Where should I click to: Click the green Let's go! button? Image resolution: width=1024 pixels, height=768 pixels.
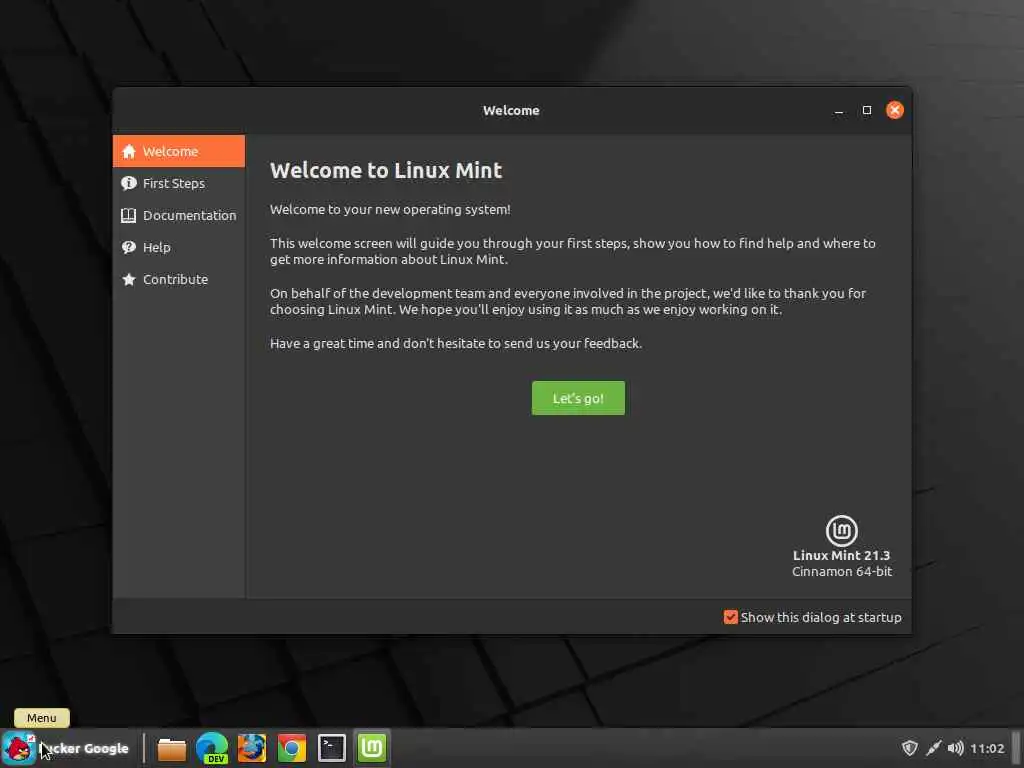click(578, 398)
